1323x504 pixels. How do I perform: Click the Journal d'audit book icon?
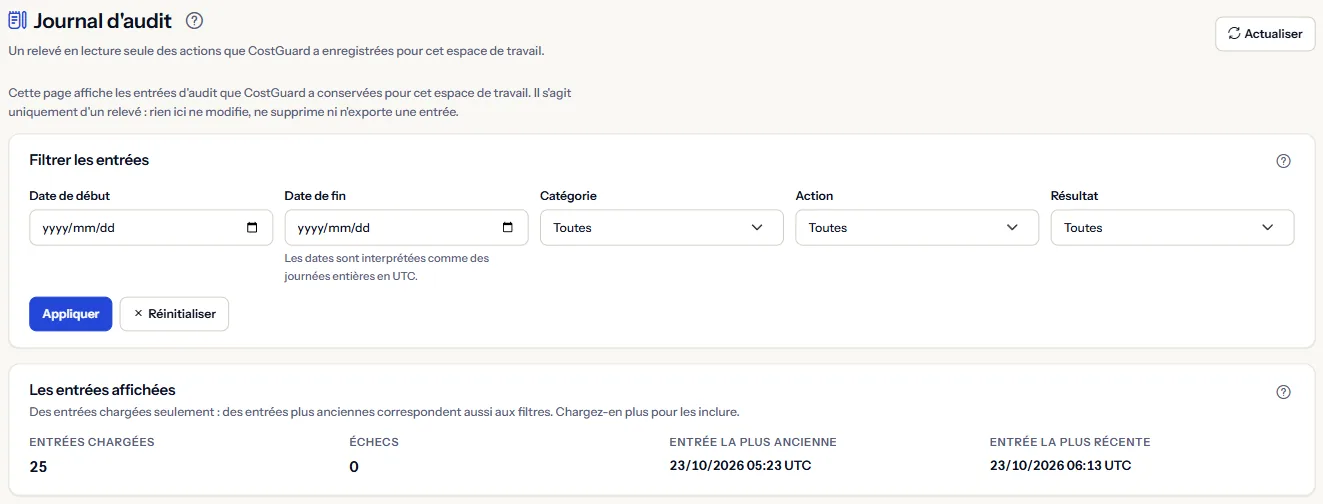coord(17,20)
